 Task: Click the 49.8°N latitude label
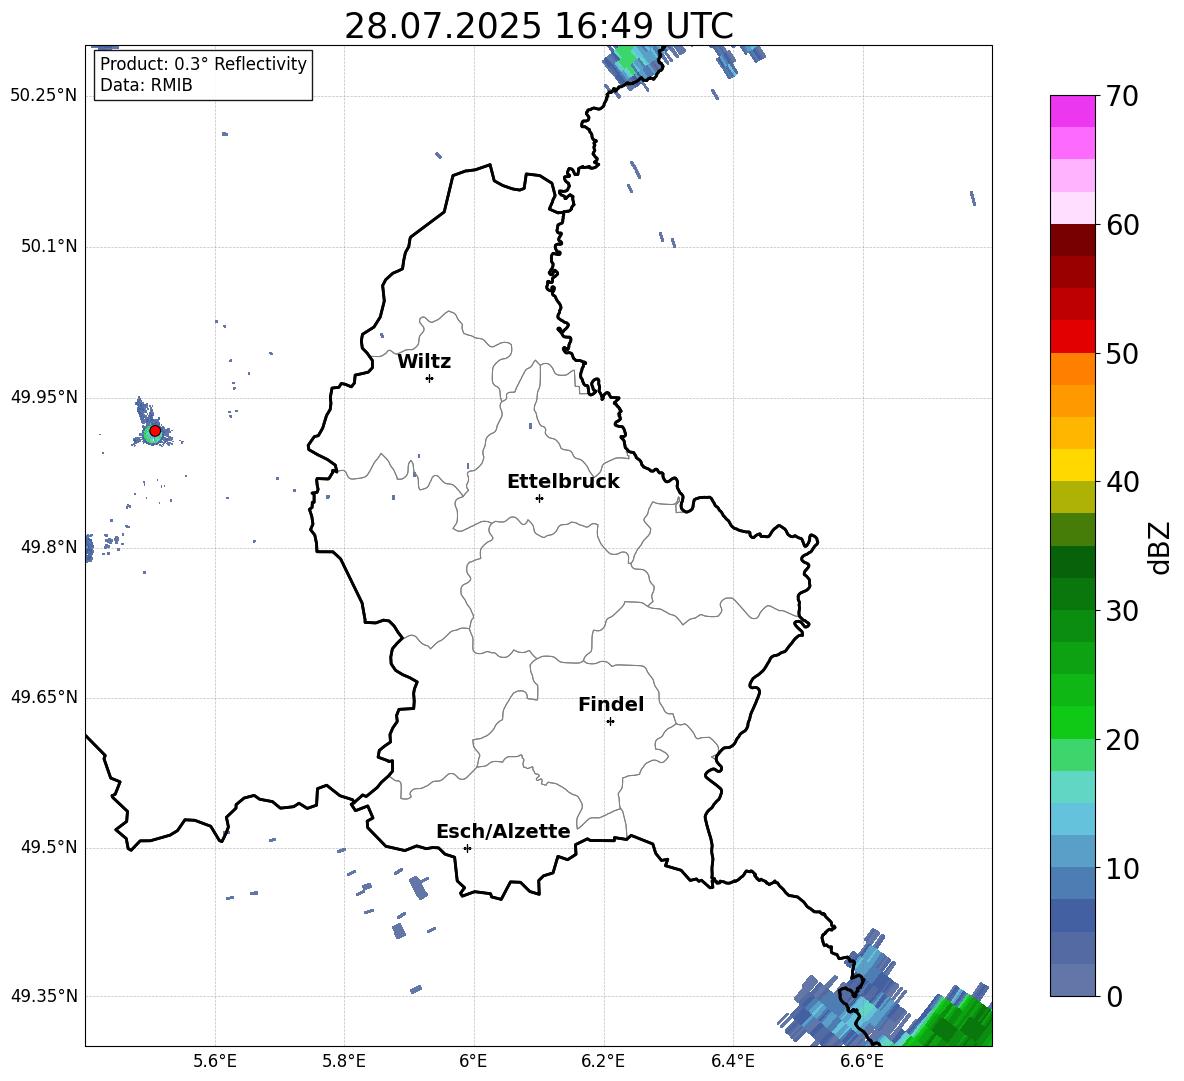(x=49, y=547)
